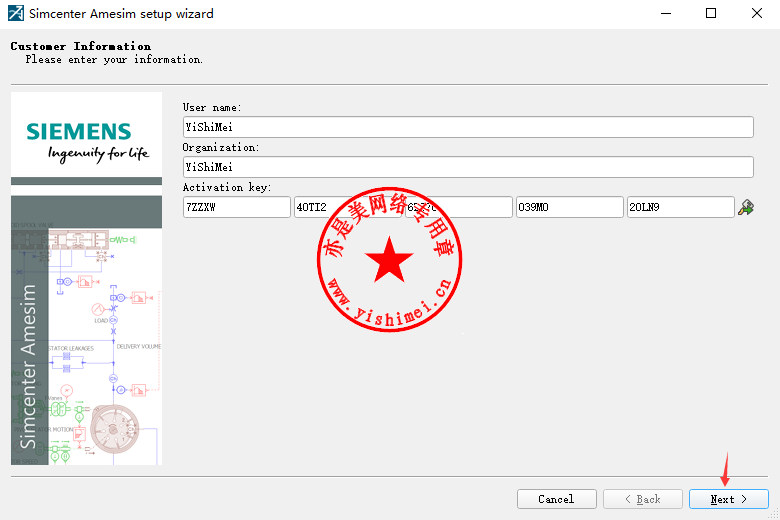Click the Cancel button
The width and height of the screenshot is (780, 520).
click(557, 499)
